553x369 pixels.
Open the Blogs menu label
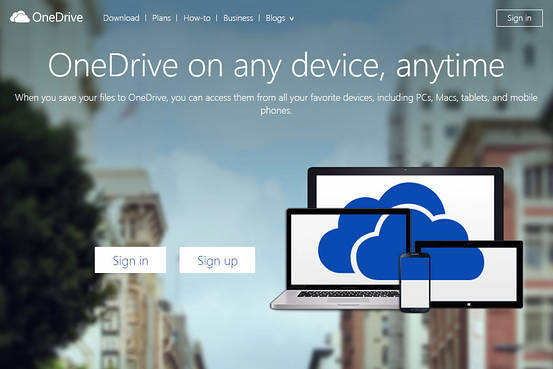click(x=275, y=18)
